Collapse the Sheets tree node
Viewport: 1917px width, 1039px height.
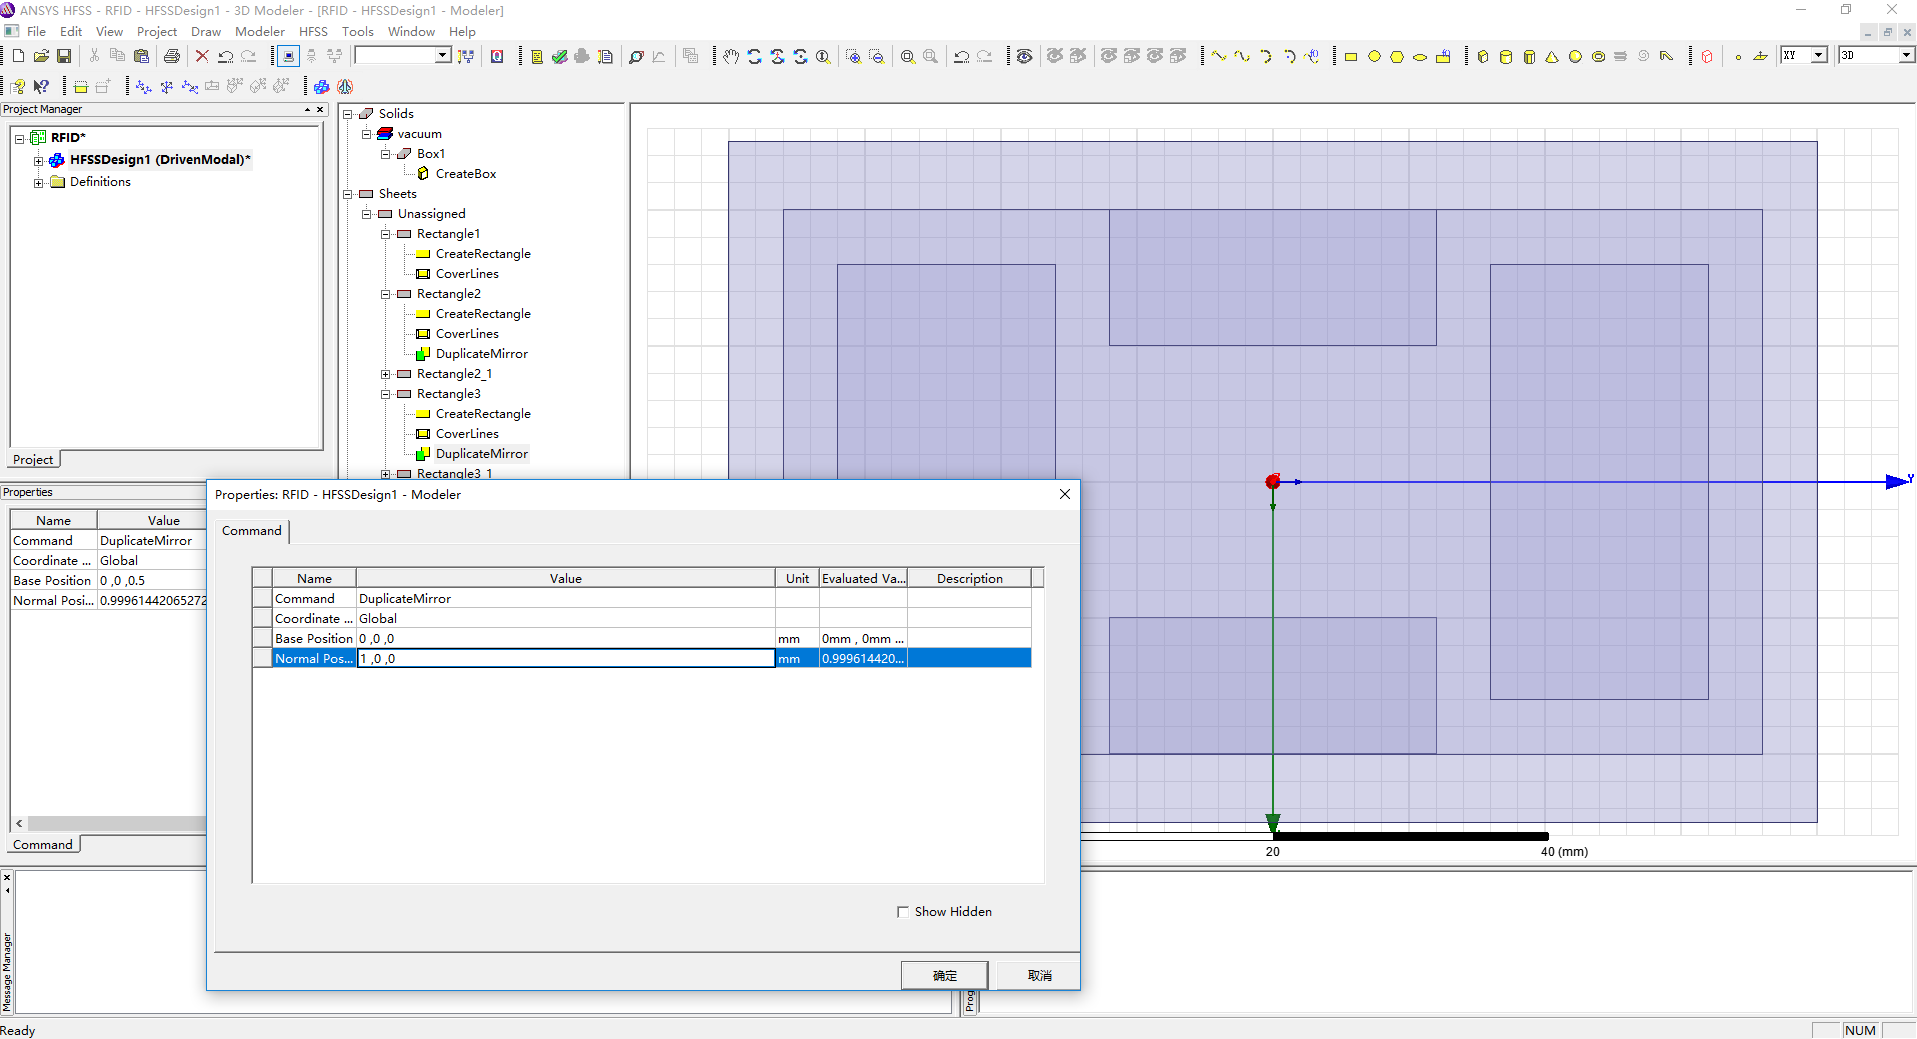pos(348,194)
